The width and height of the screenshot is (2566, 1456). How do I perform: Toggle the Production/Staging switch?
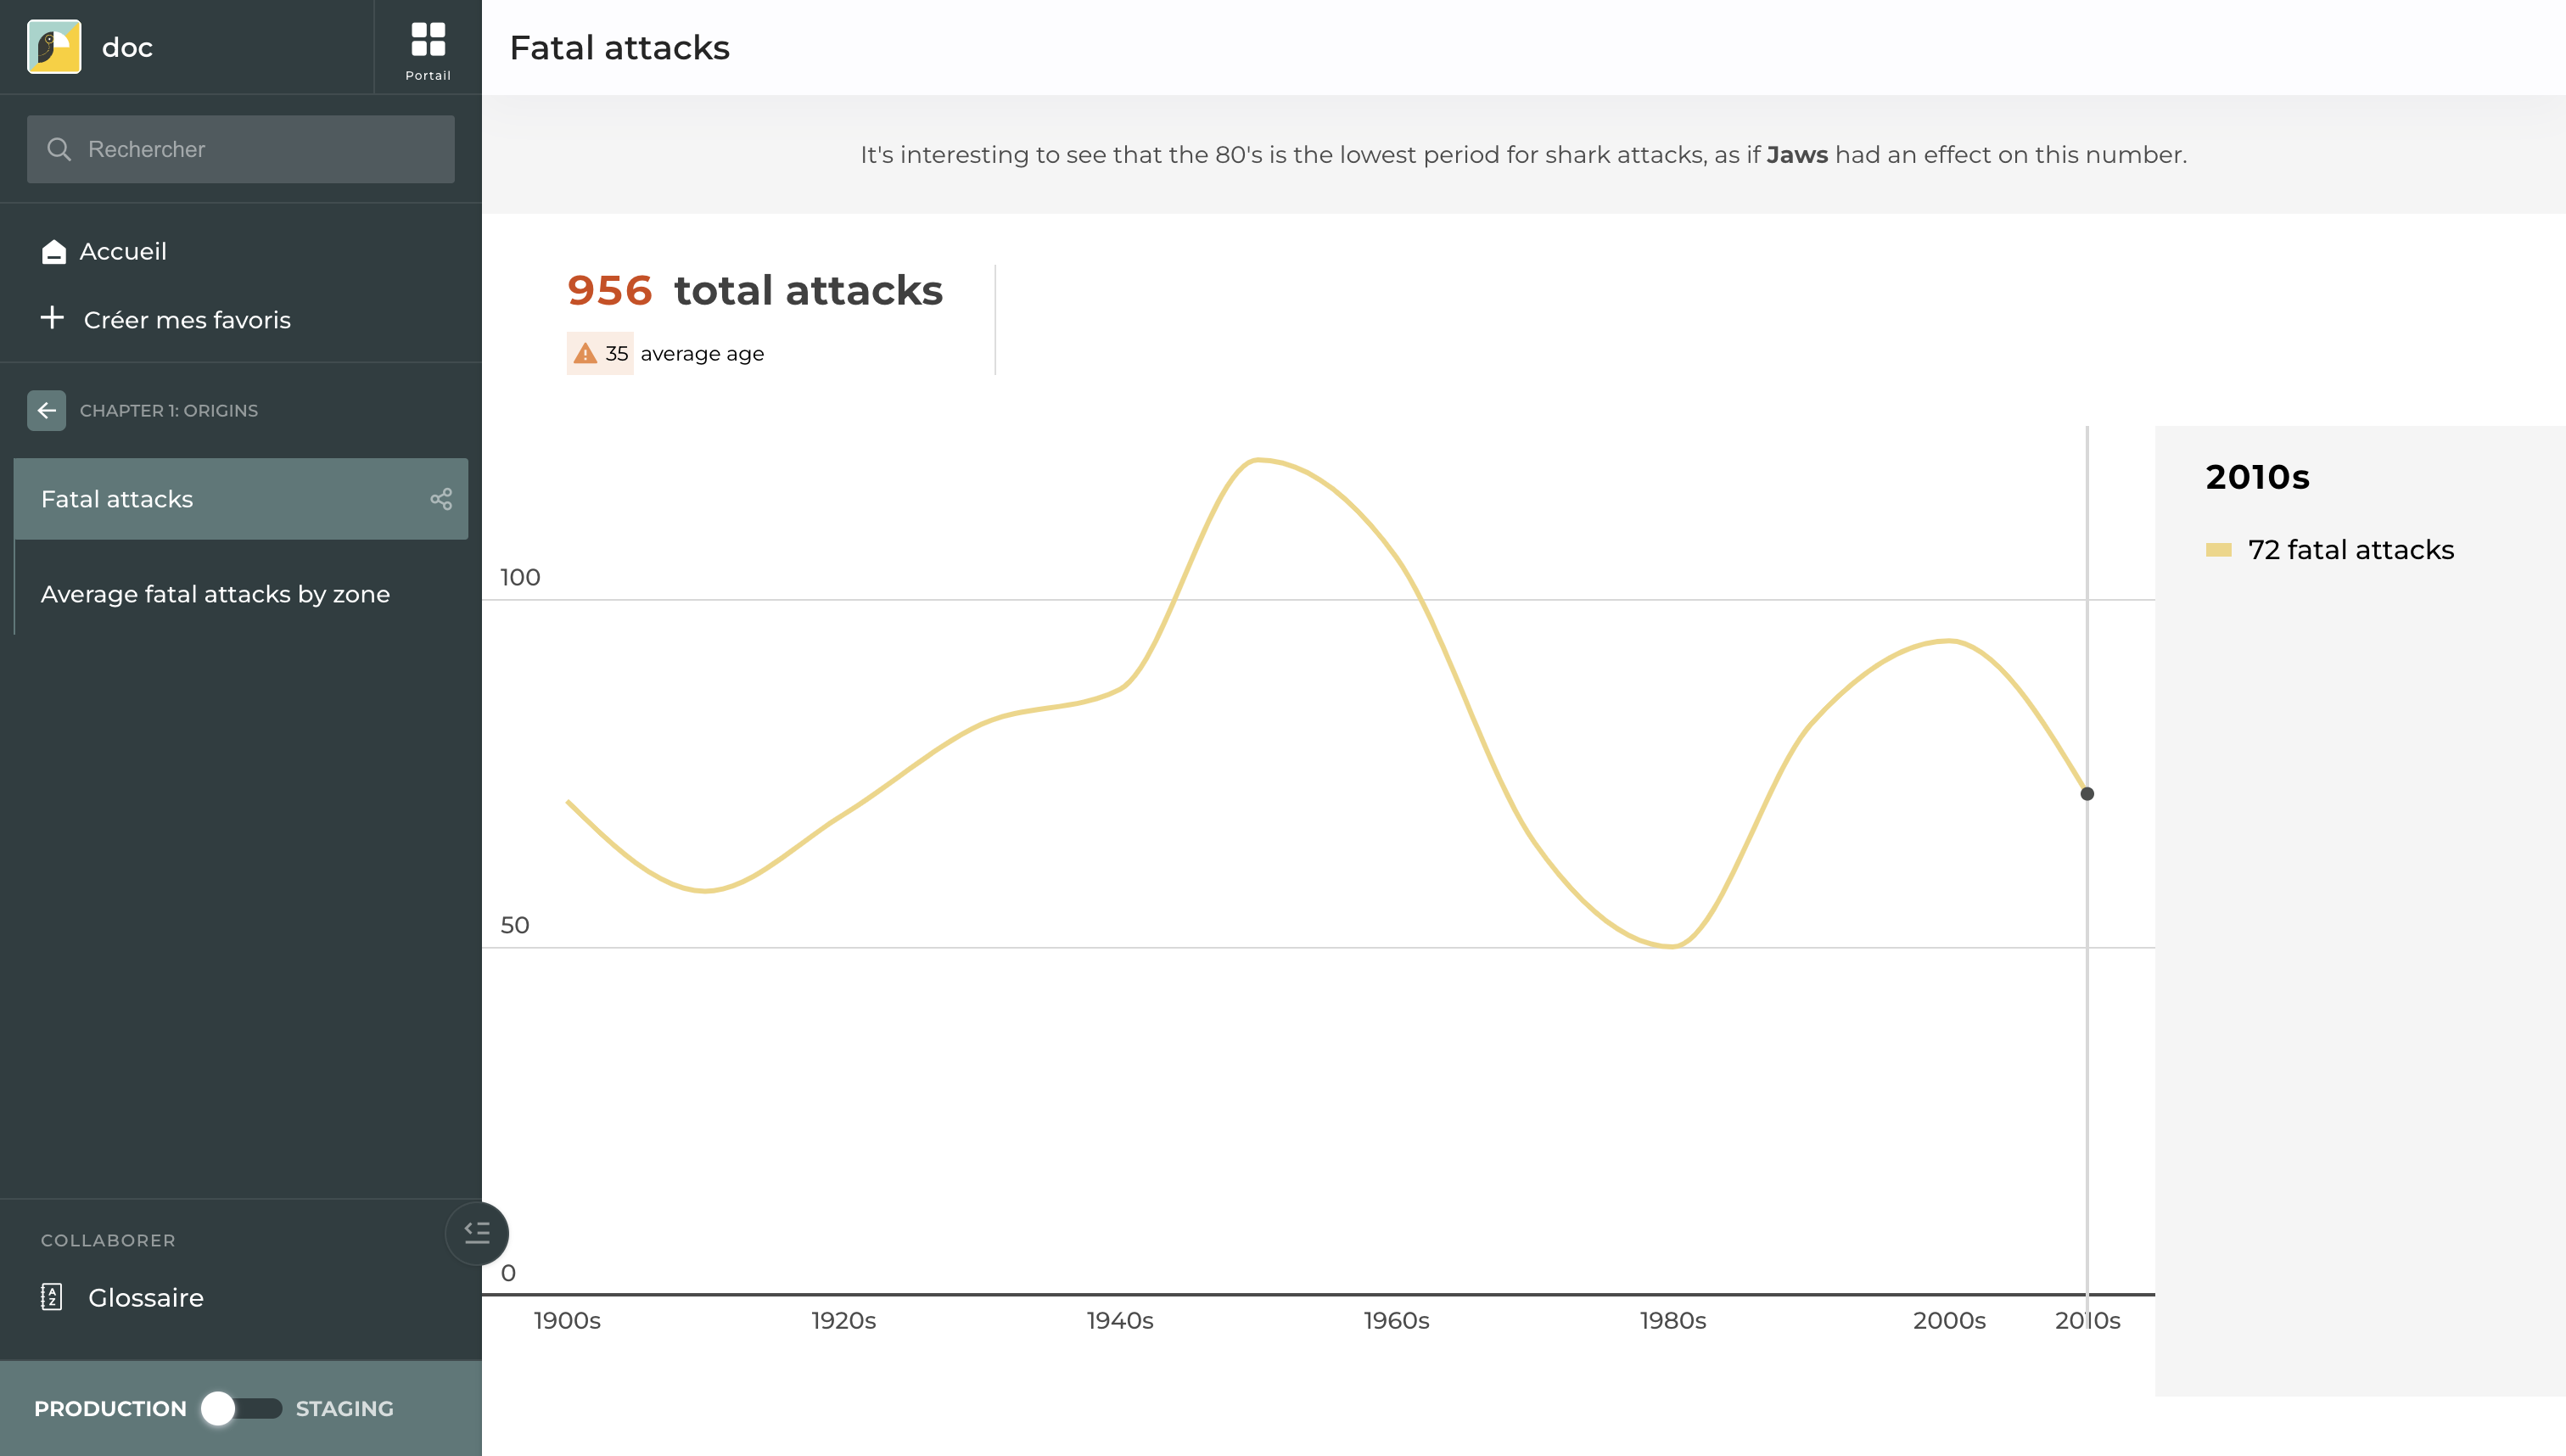pyautogui.click(x=241, y=1408)
